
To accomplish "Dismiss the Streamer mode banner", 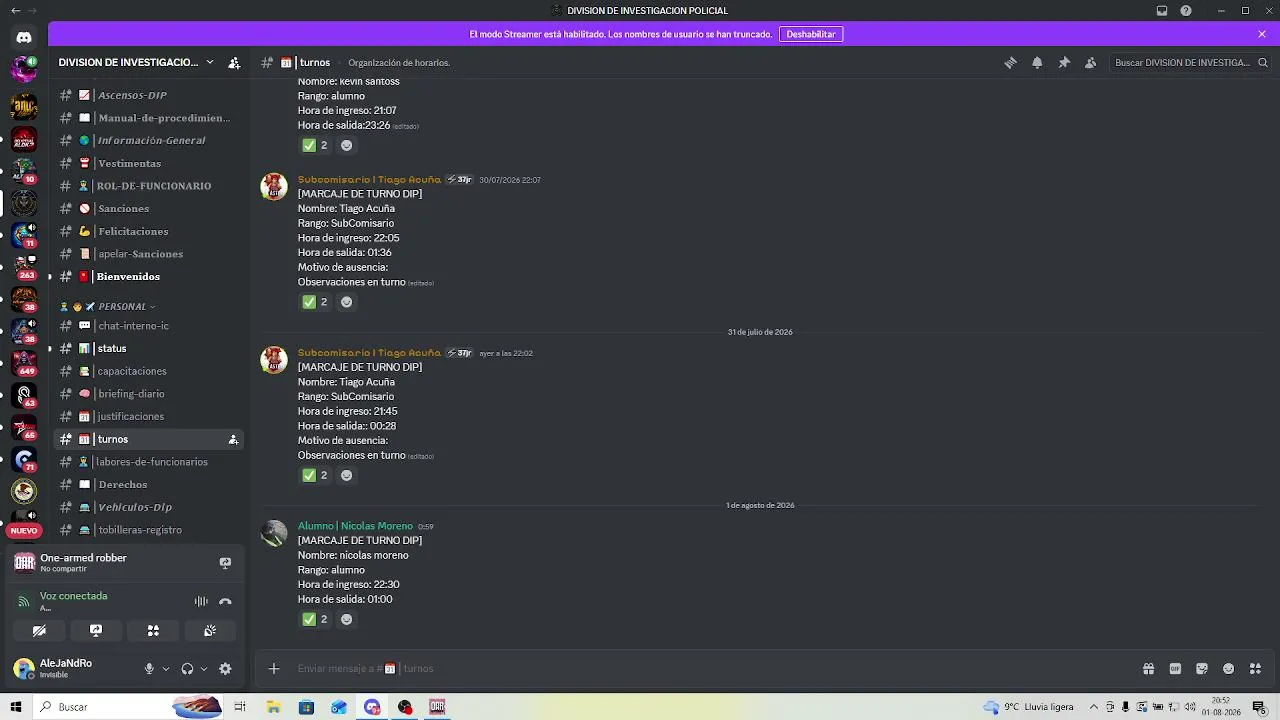I will click(x=1262, y=34).
